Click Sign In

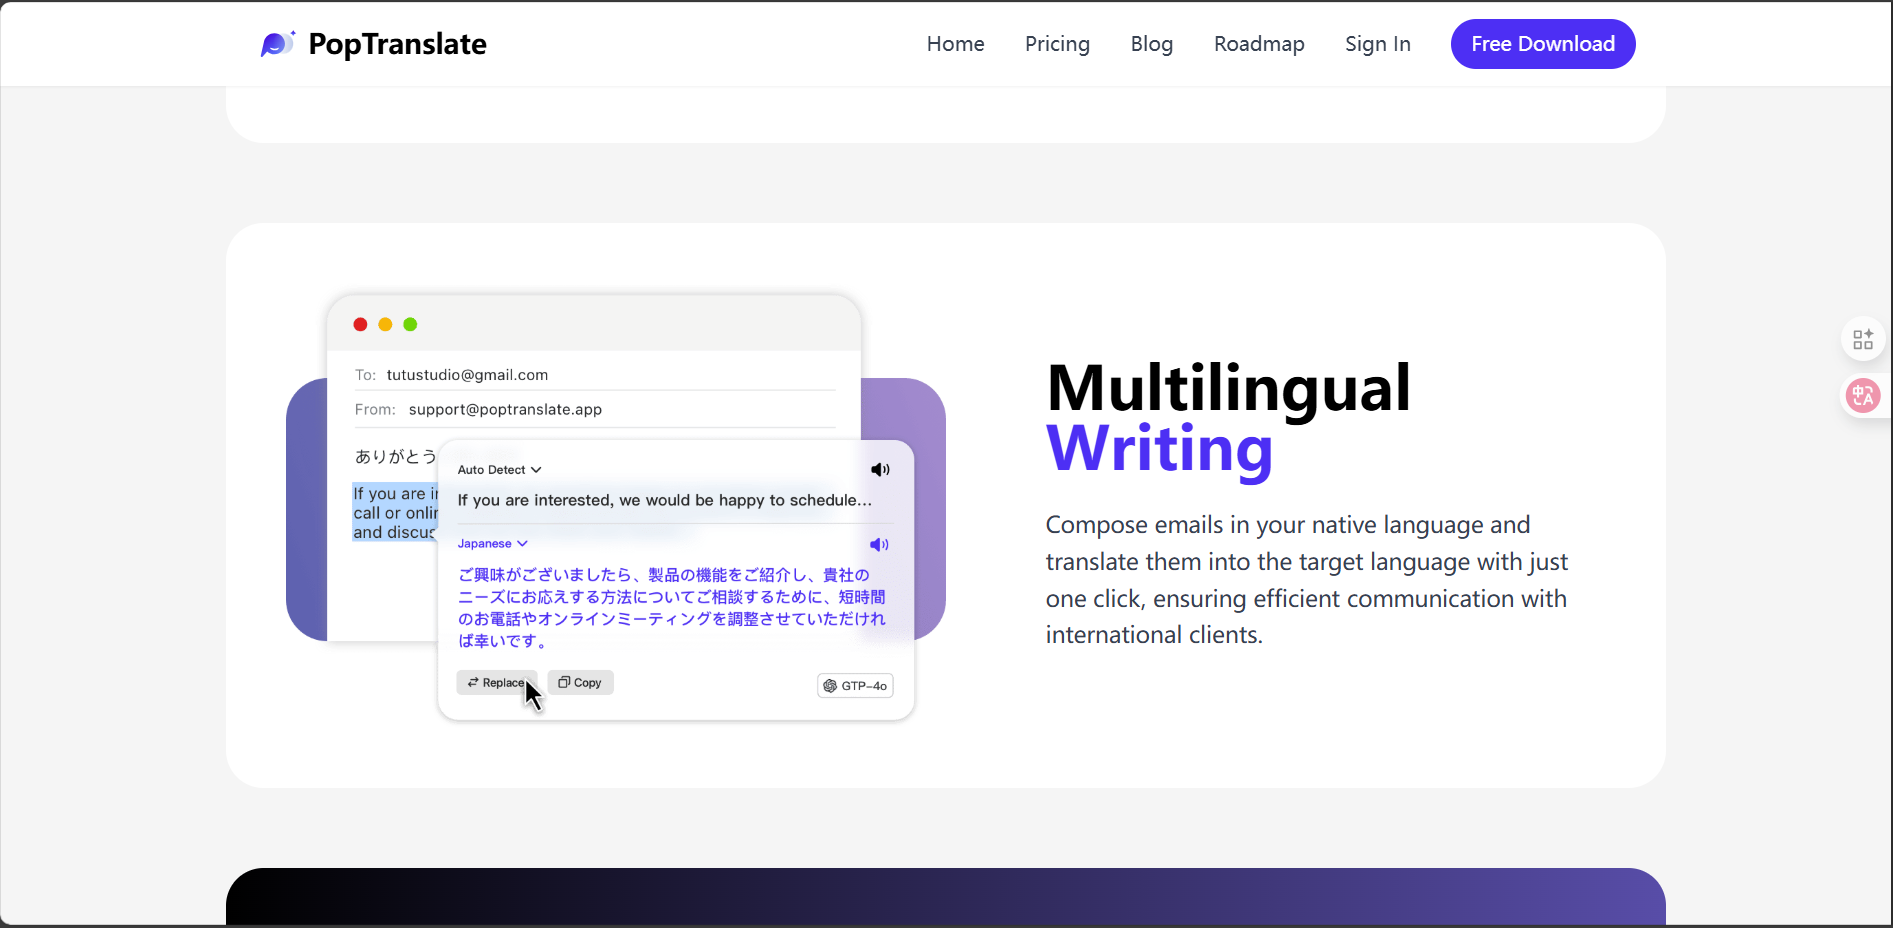click(x=1377, y=44)
